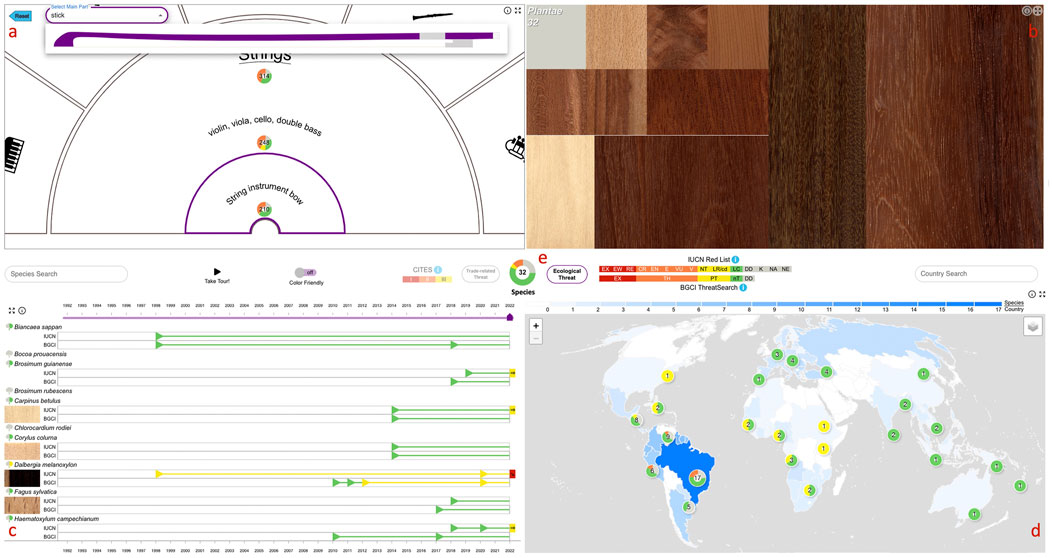Click the large reddish-brown wood tile
The width and height of the screenshot is (1052, 558).
(x=955, y=127)
